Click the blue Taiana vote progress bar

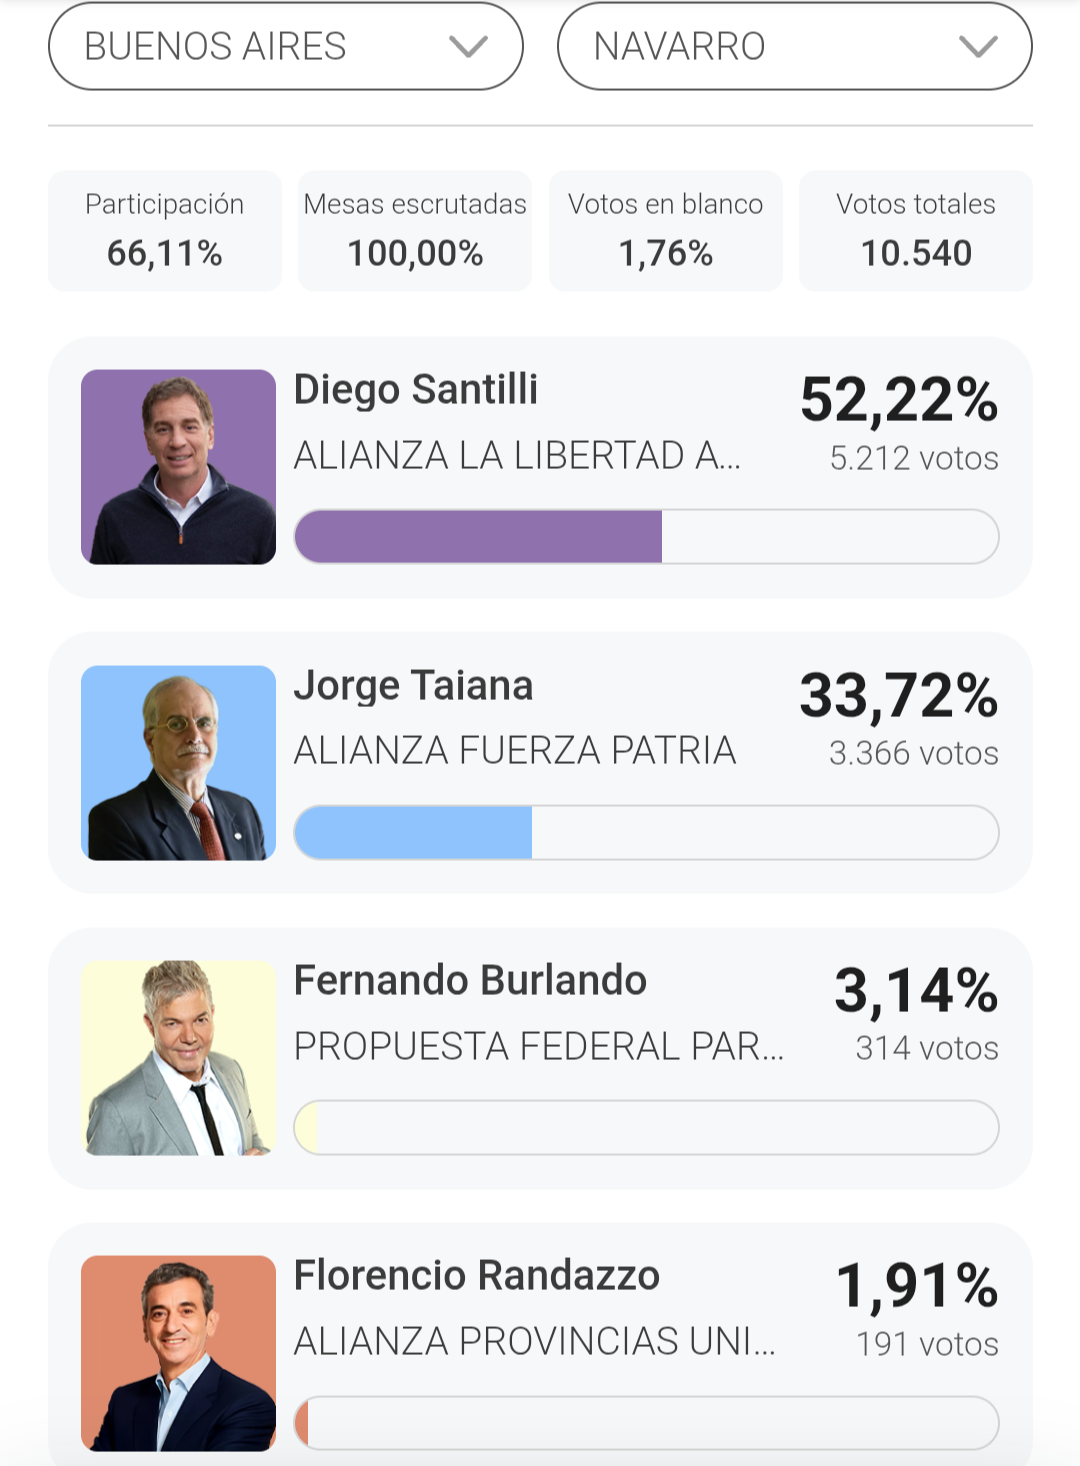tap(646, 832)
